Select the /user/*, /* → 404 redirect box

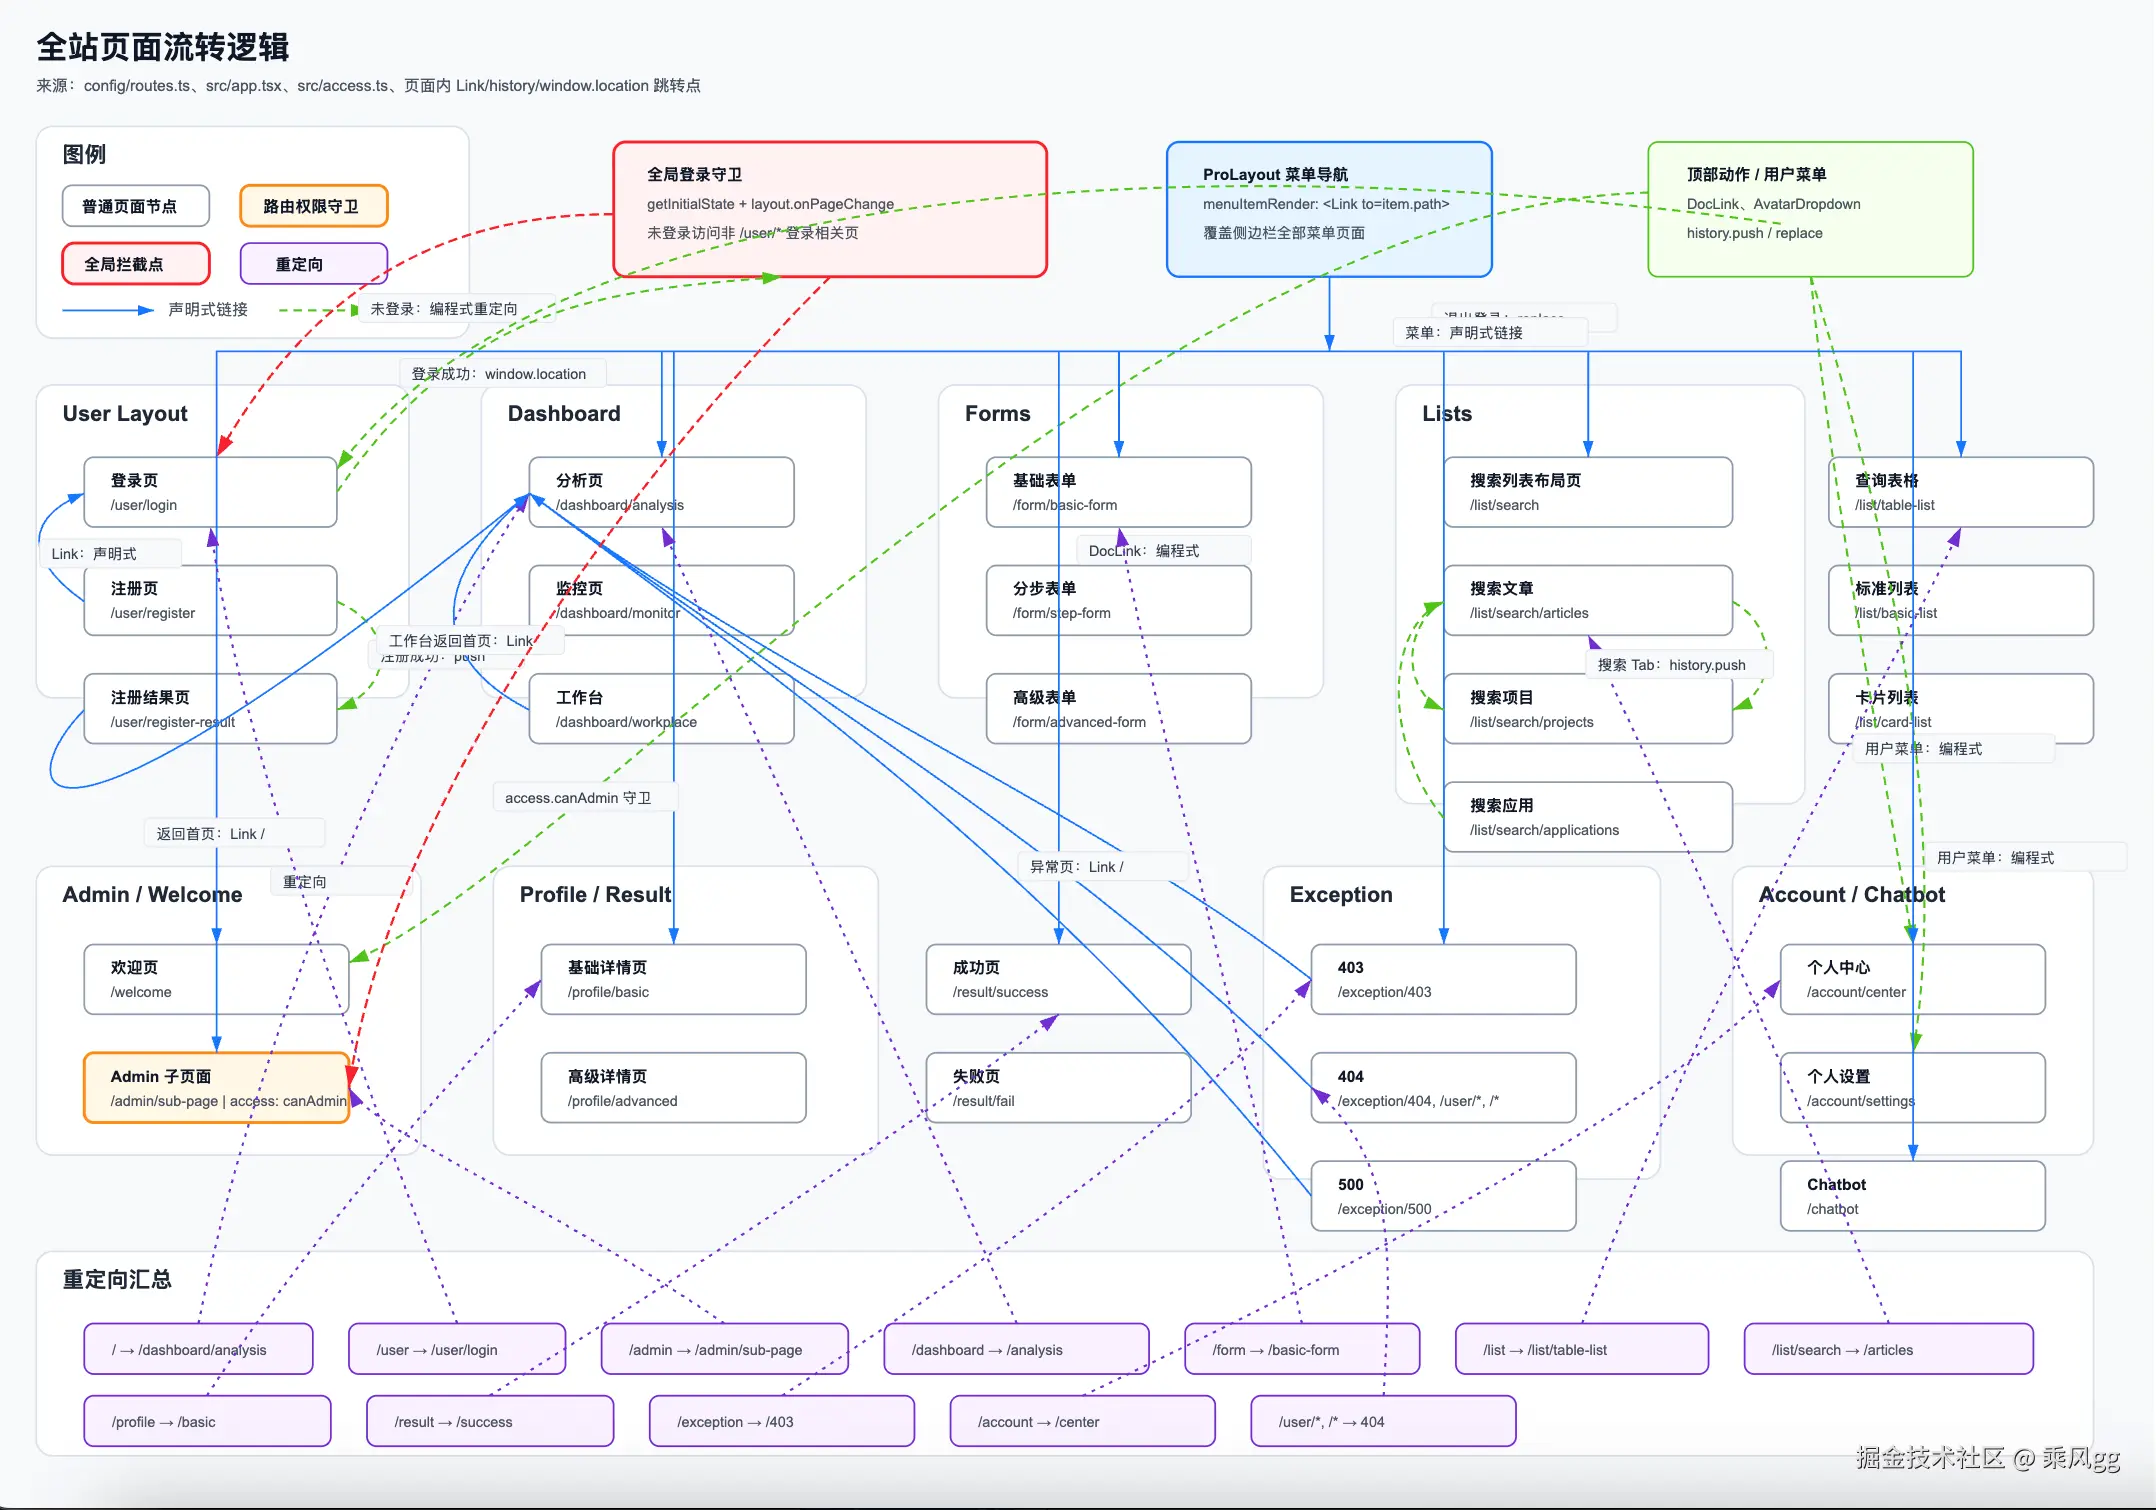(1383, 1421)
